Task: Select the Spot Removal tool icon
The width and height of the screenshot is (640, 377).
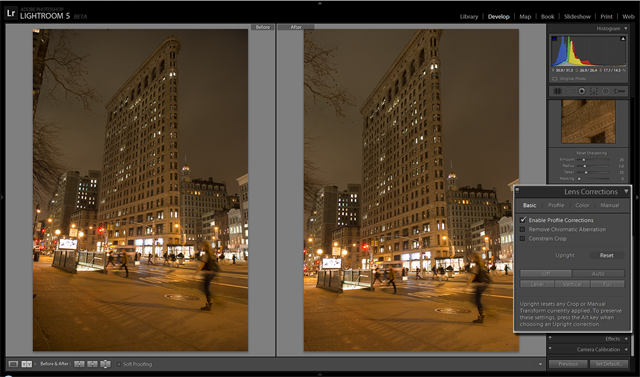Action: click(570, 91)
